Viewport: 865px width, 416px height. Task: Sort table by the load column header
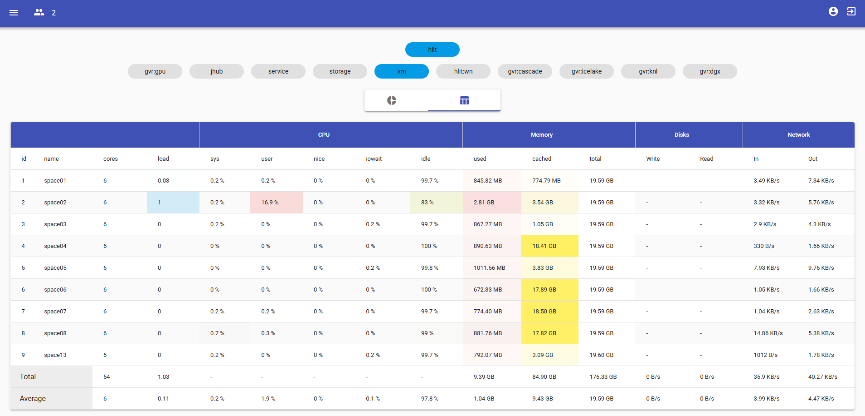point(163,158)
